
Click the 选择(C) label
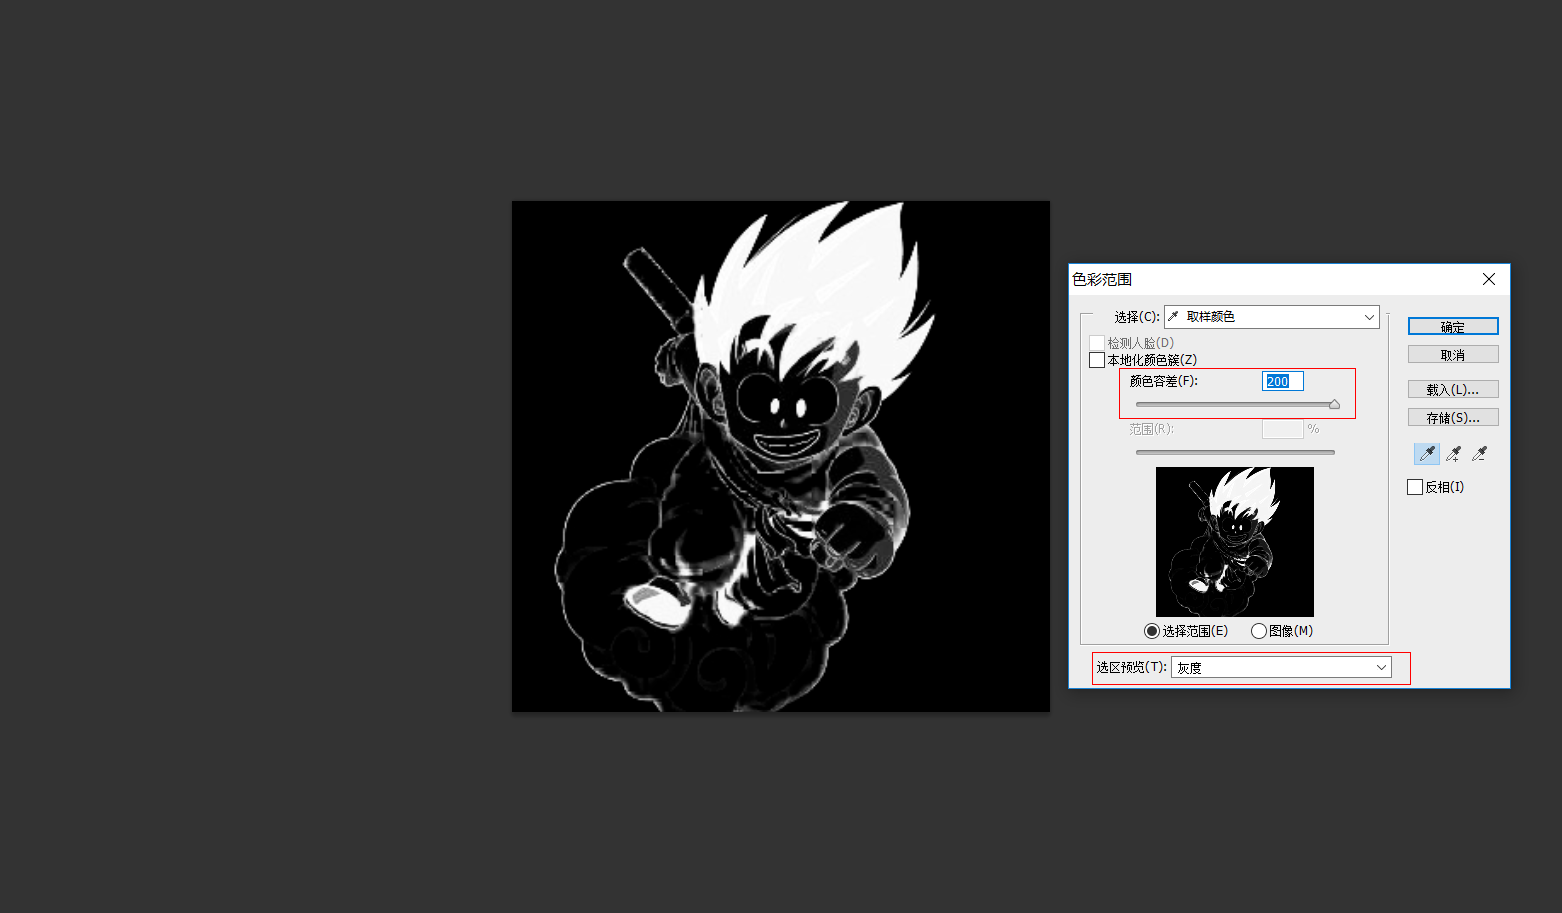(1137, 317)
